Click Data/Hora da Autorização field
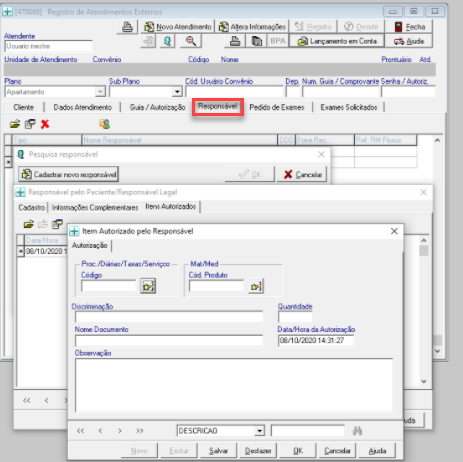Screen dimensions: 463x462 pos(316,340)
